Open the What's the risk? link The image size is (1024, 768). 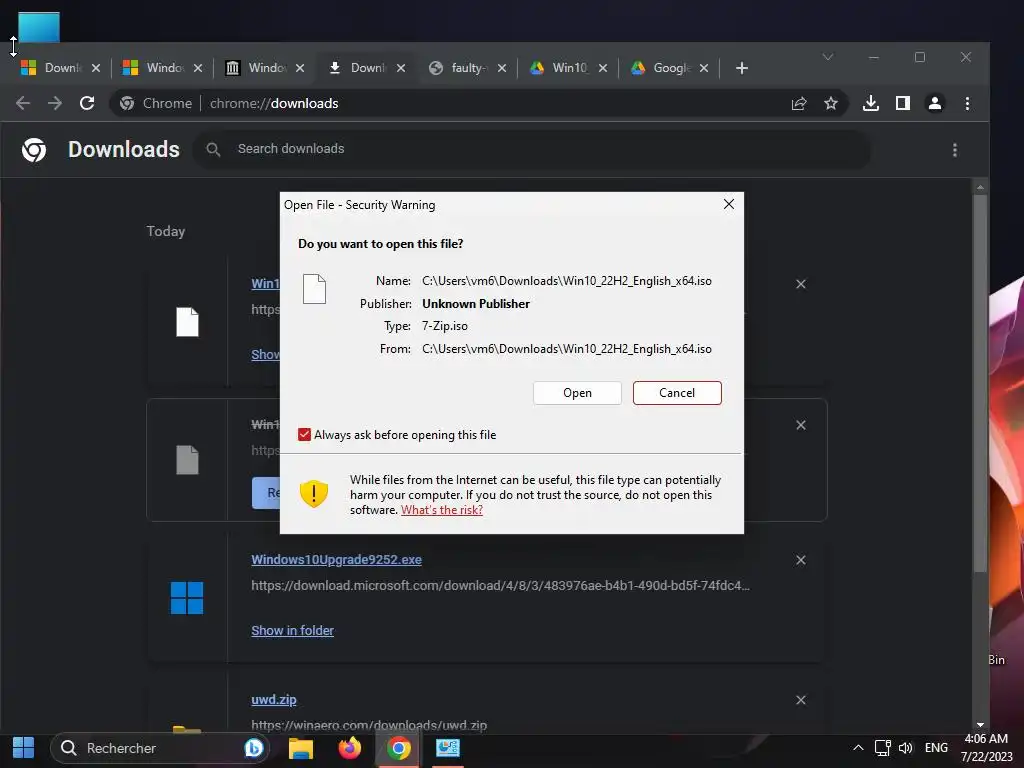pos(441,510)
